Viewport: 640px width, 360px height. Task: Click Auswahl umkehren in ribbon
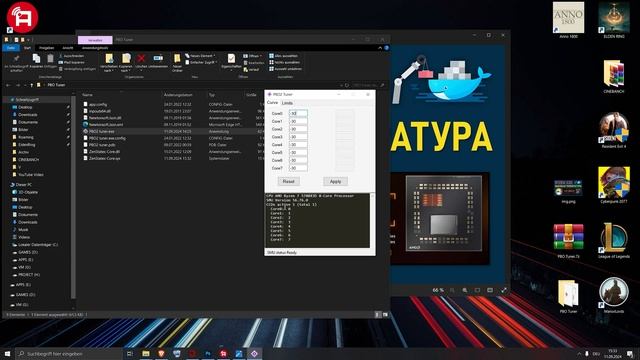point(285,69)
